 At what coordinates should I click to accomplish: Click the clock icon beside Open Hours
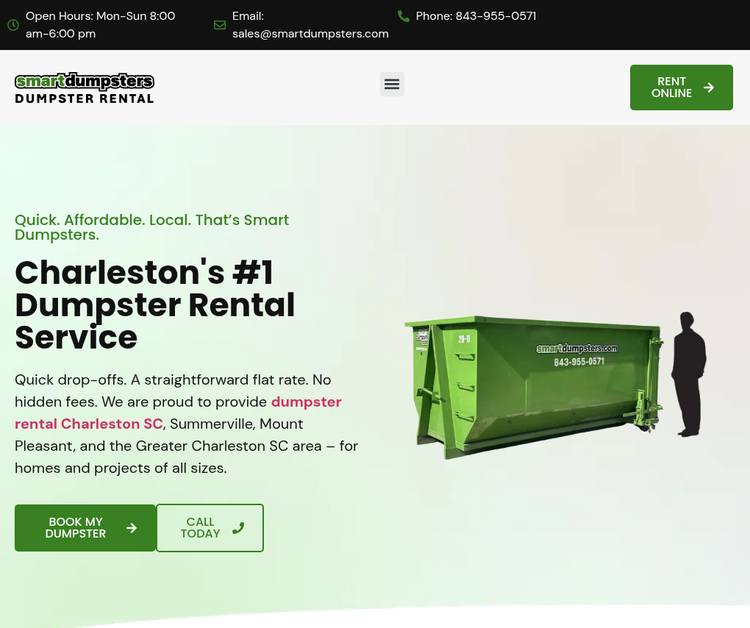point(13,25)
